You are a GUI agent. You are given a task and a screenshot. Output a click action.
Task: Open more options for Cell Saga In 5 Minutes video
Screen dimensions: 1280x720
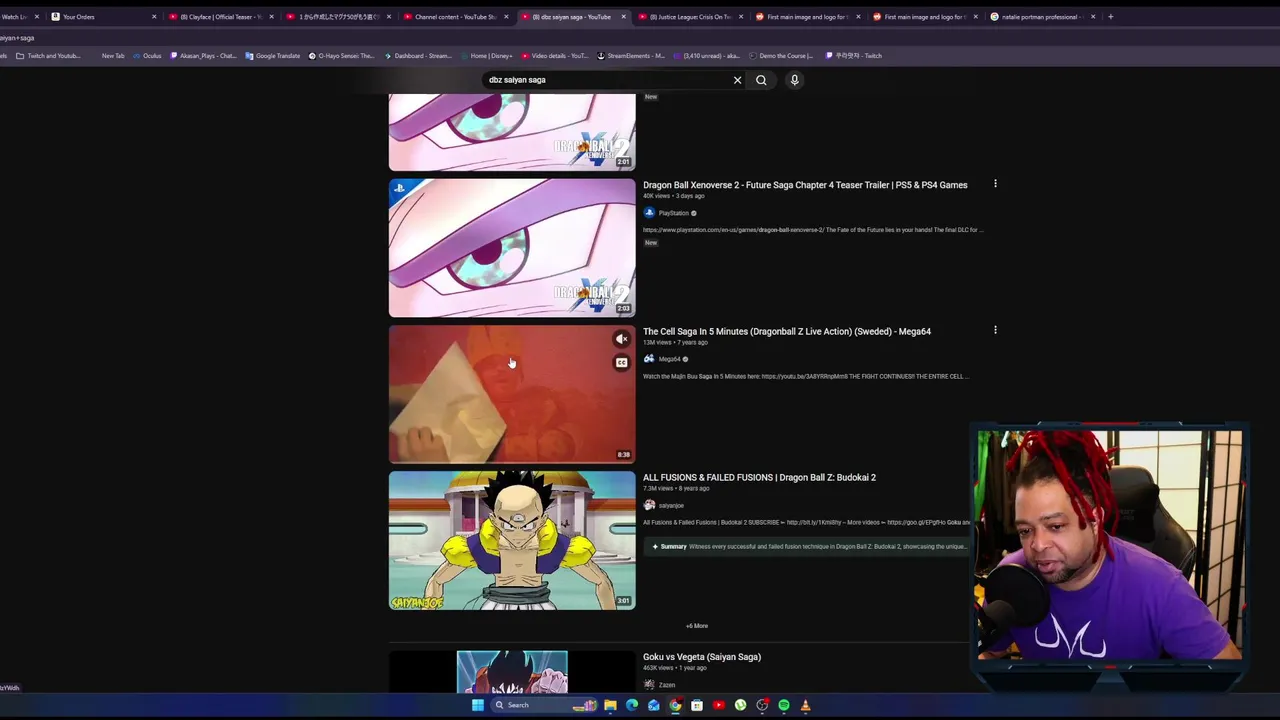(x=994, y=330)
